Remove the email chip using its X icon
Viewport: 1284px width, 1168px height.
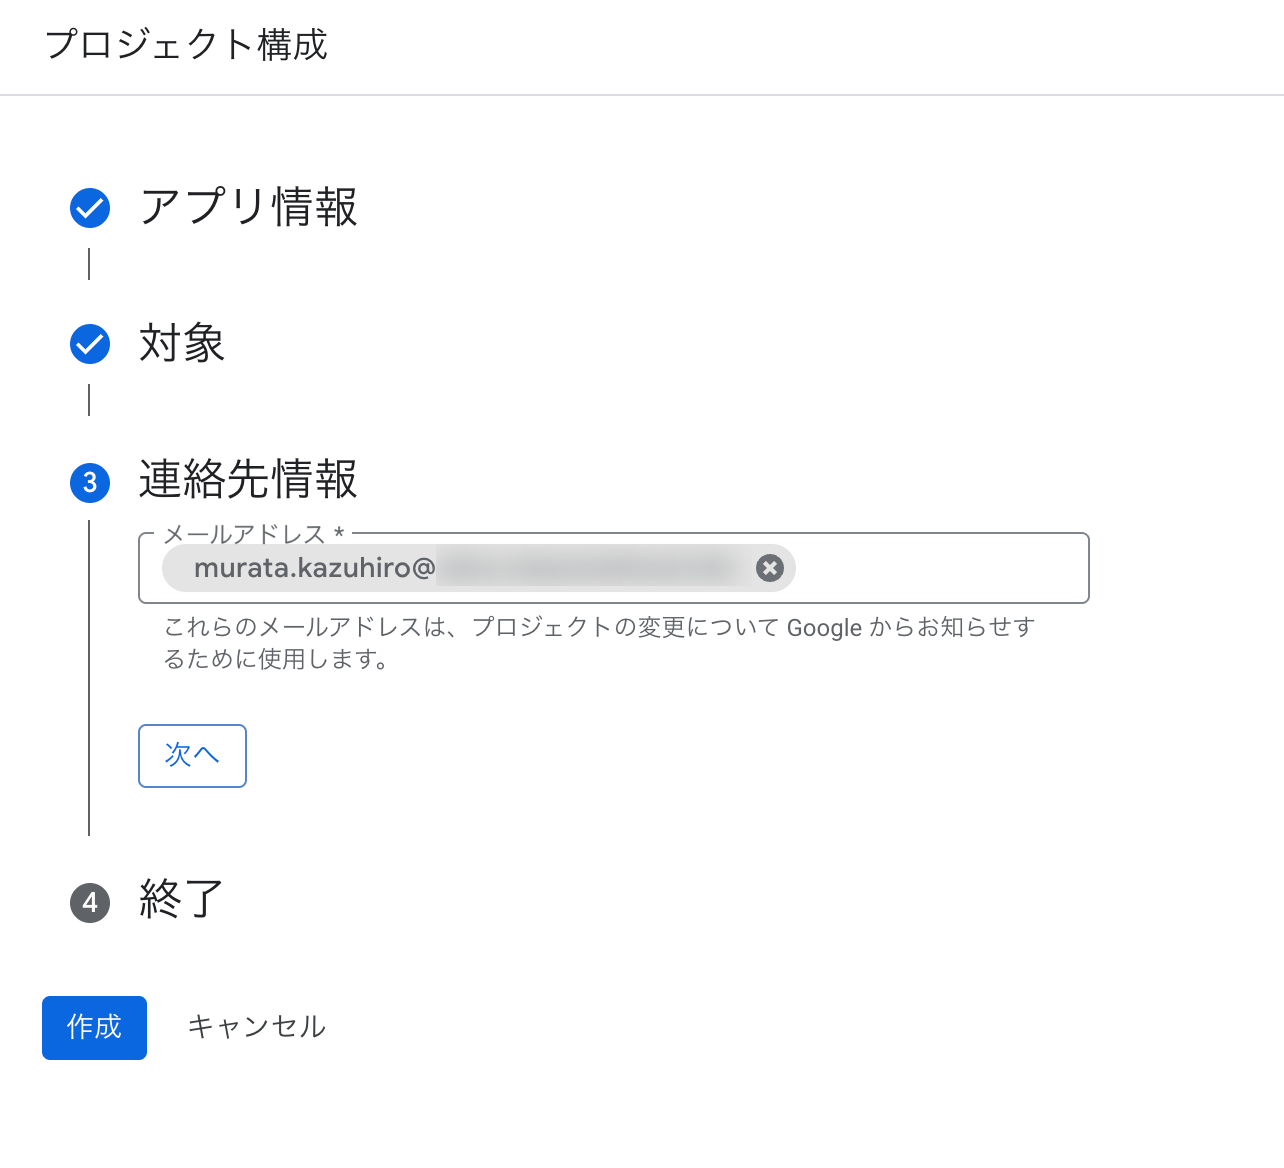(768, 568)
